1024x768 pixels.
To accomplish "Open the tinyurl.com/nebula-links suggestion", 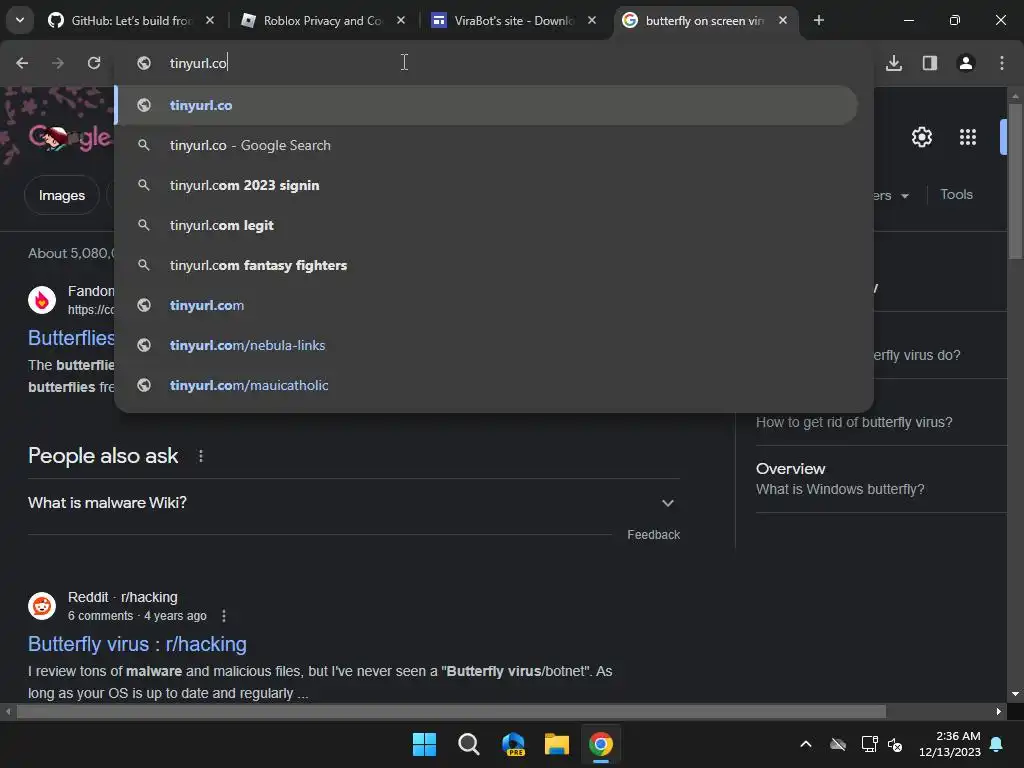I will (x=487, y=345).
